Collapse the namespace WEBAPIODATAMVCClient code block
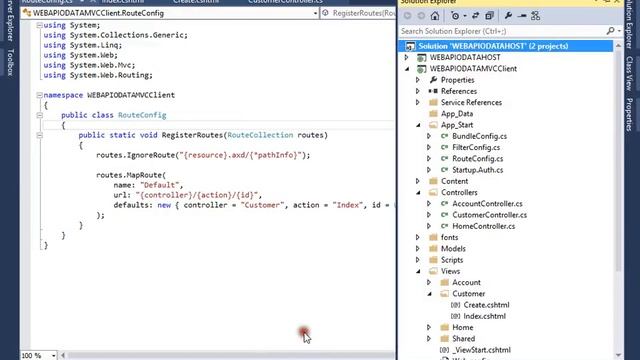 pos(40,95)
